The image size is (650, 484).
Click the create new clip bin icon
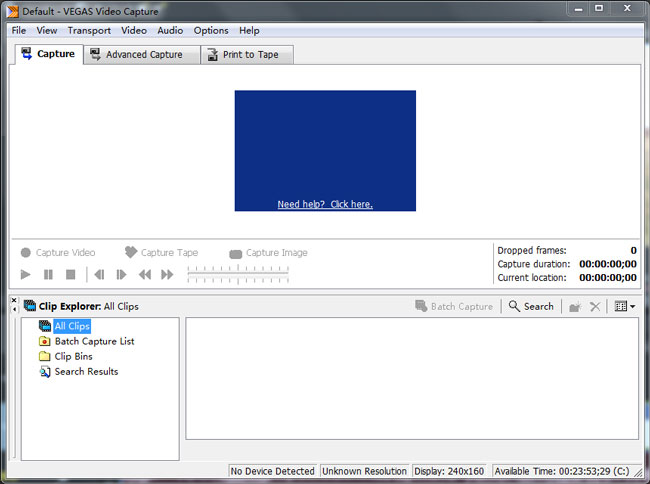click(x=575, y=307)
